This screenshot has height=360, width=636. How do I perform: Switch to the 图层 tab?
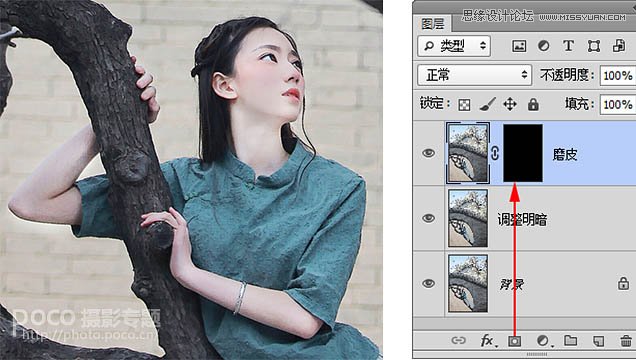(x=433, y=24)
